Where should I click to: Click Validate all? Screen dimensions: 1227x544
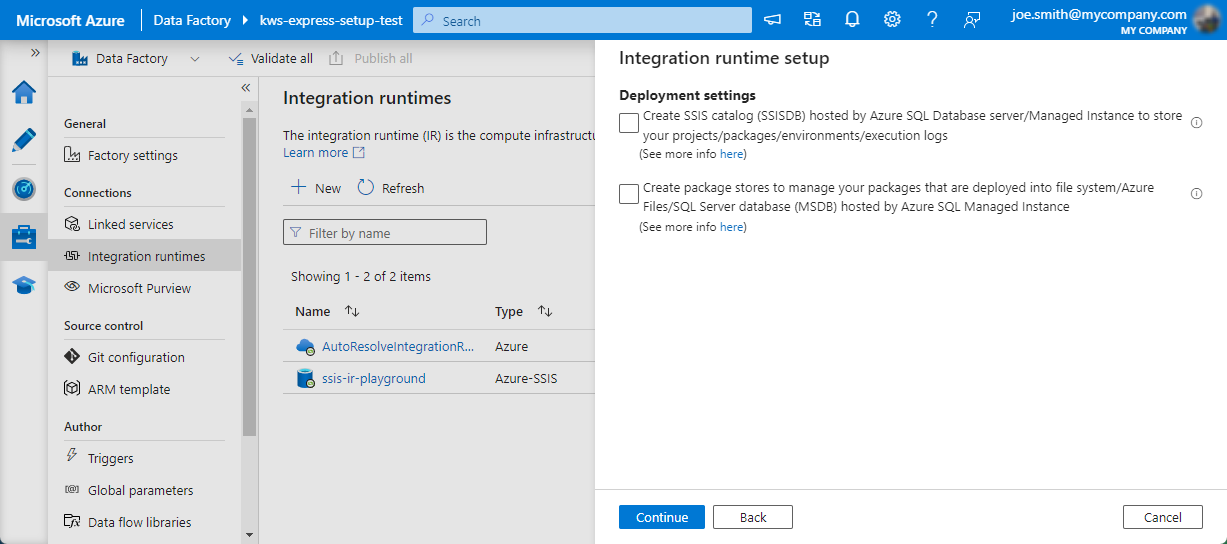pyautogui.click(x=271, y=59)
